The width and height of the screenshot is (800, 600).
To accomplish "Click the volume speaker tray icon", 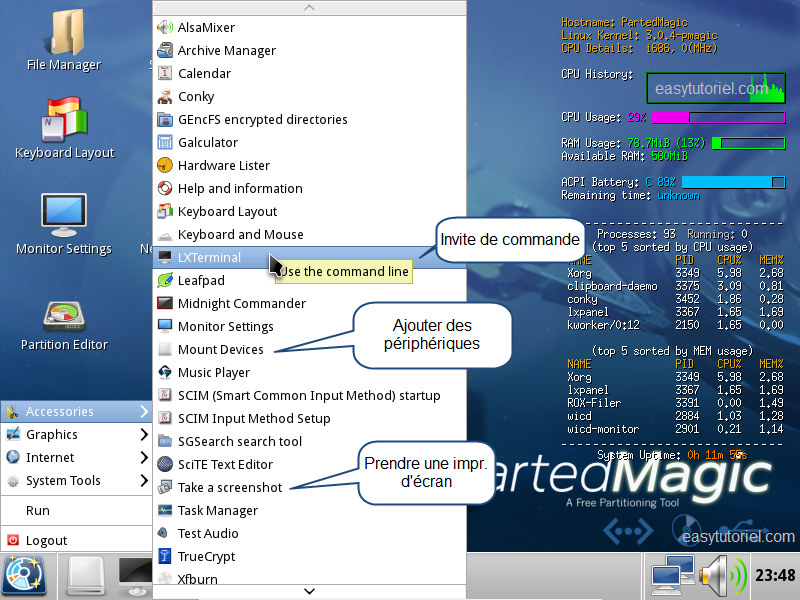I will click(x=723, y=577).
